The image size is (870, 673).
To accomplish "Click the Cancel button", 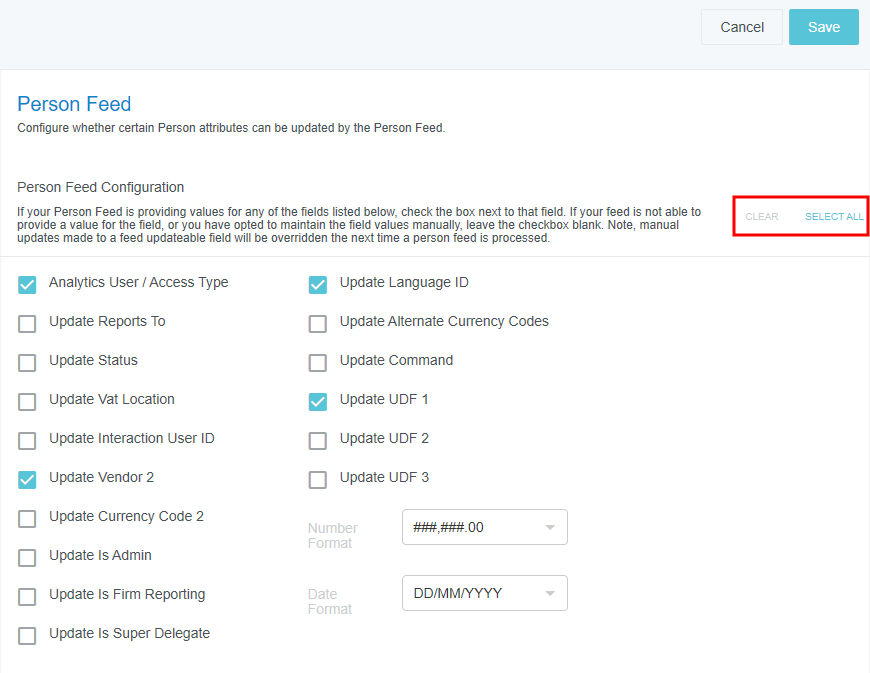I will coord(741,27).
